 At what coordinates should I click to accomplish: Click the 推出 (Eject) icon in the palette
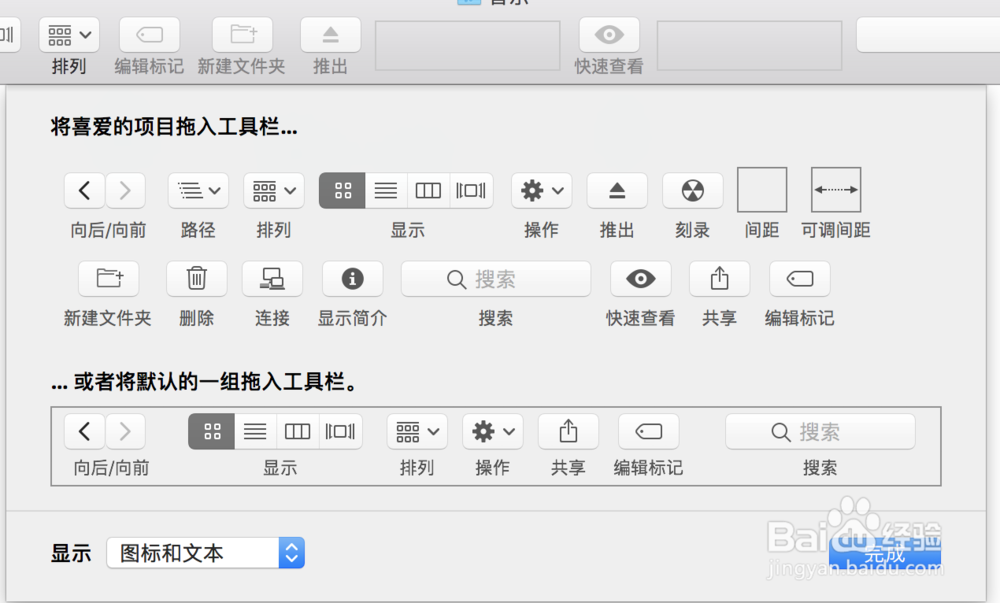(617, 190)
